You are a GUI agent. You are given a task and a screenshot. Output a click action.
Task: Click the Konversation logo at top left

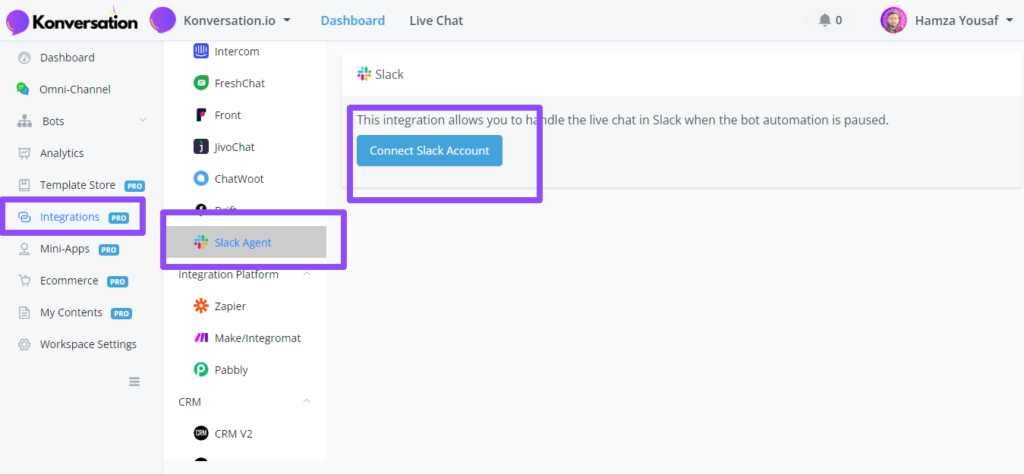72,21
